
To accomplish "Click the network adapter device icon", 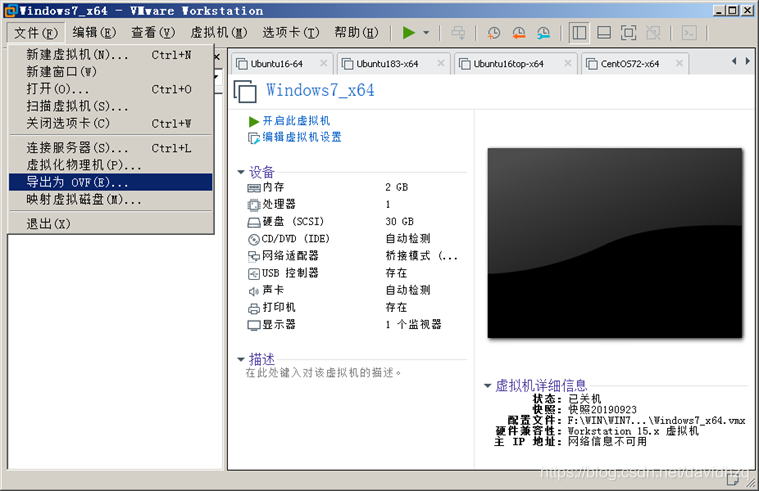I will (x=253, y=256).
